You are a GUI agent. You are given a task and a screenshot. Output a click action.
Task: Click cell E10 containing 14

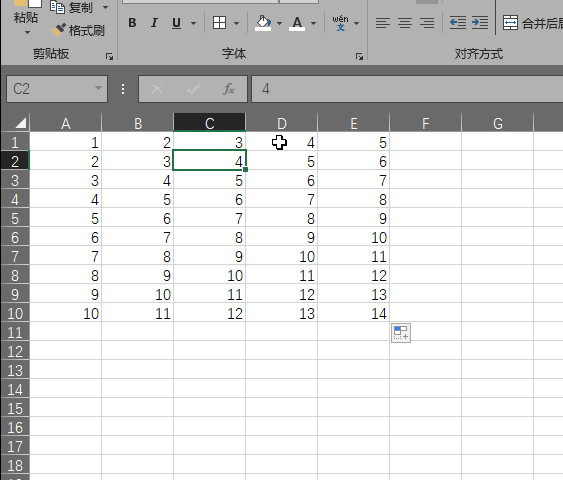354,313
